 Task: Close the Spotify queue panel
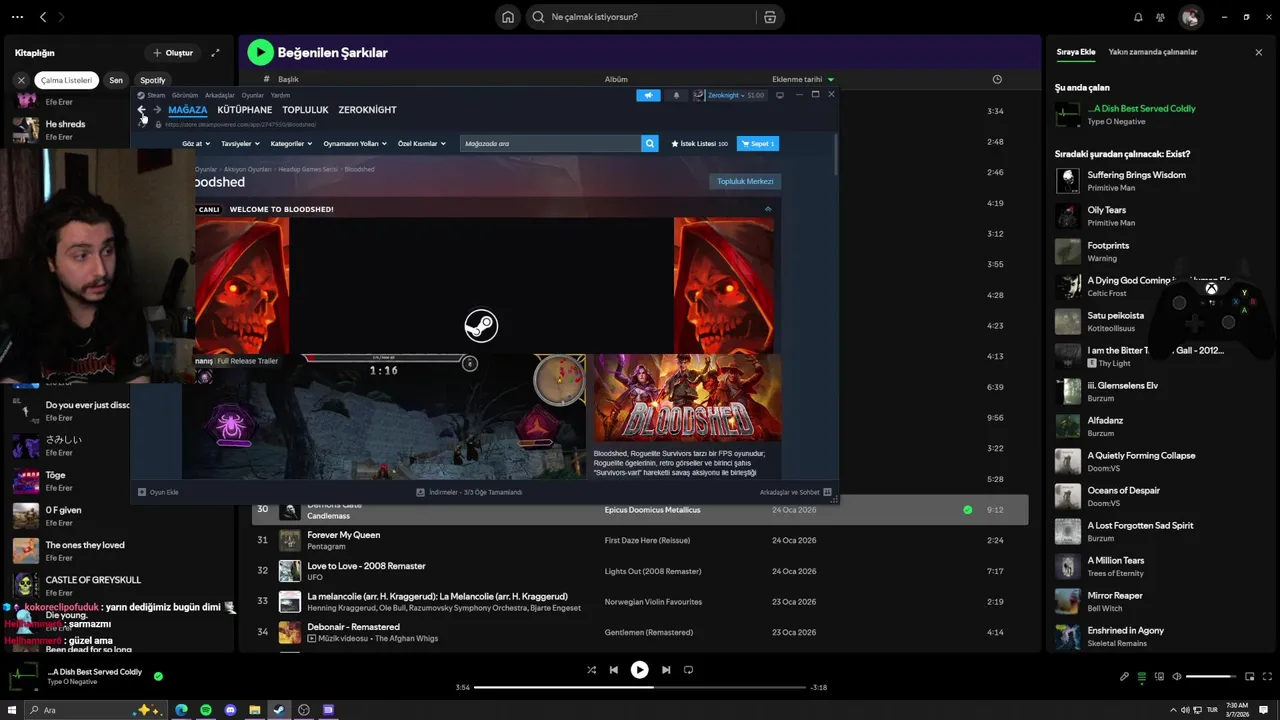point(1259,52)
